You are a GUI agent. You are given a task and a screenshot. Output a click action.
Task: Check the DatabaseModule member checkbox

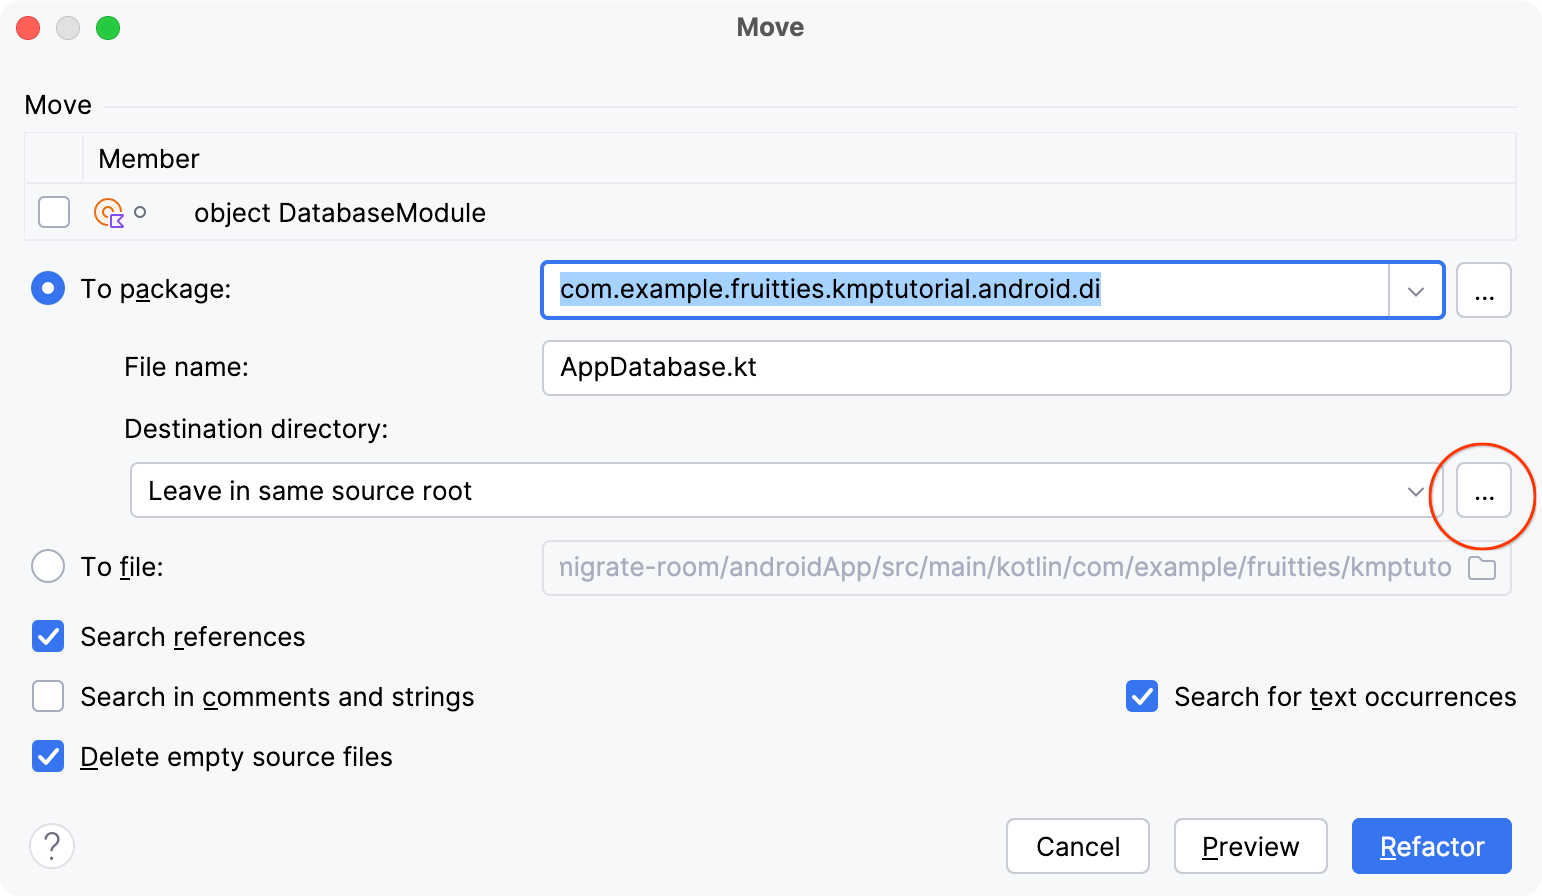[54, 212]
